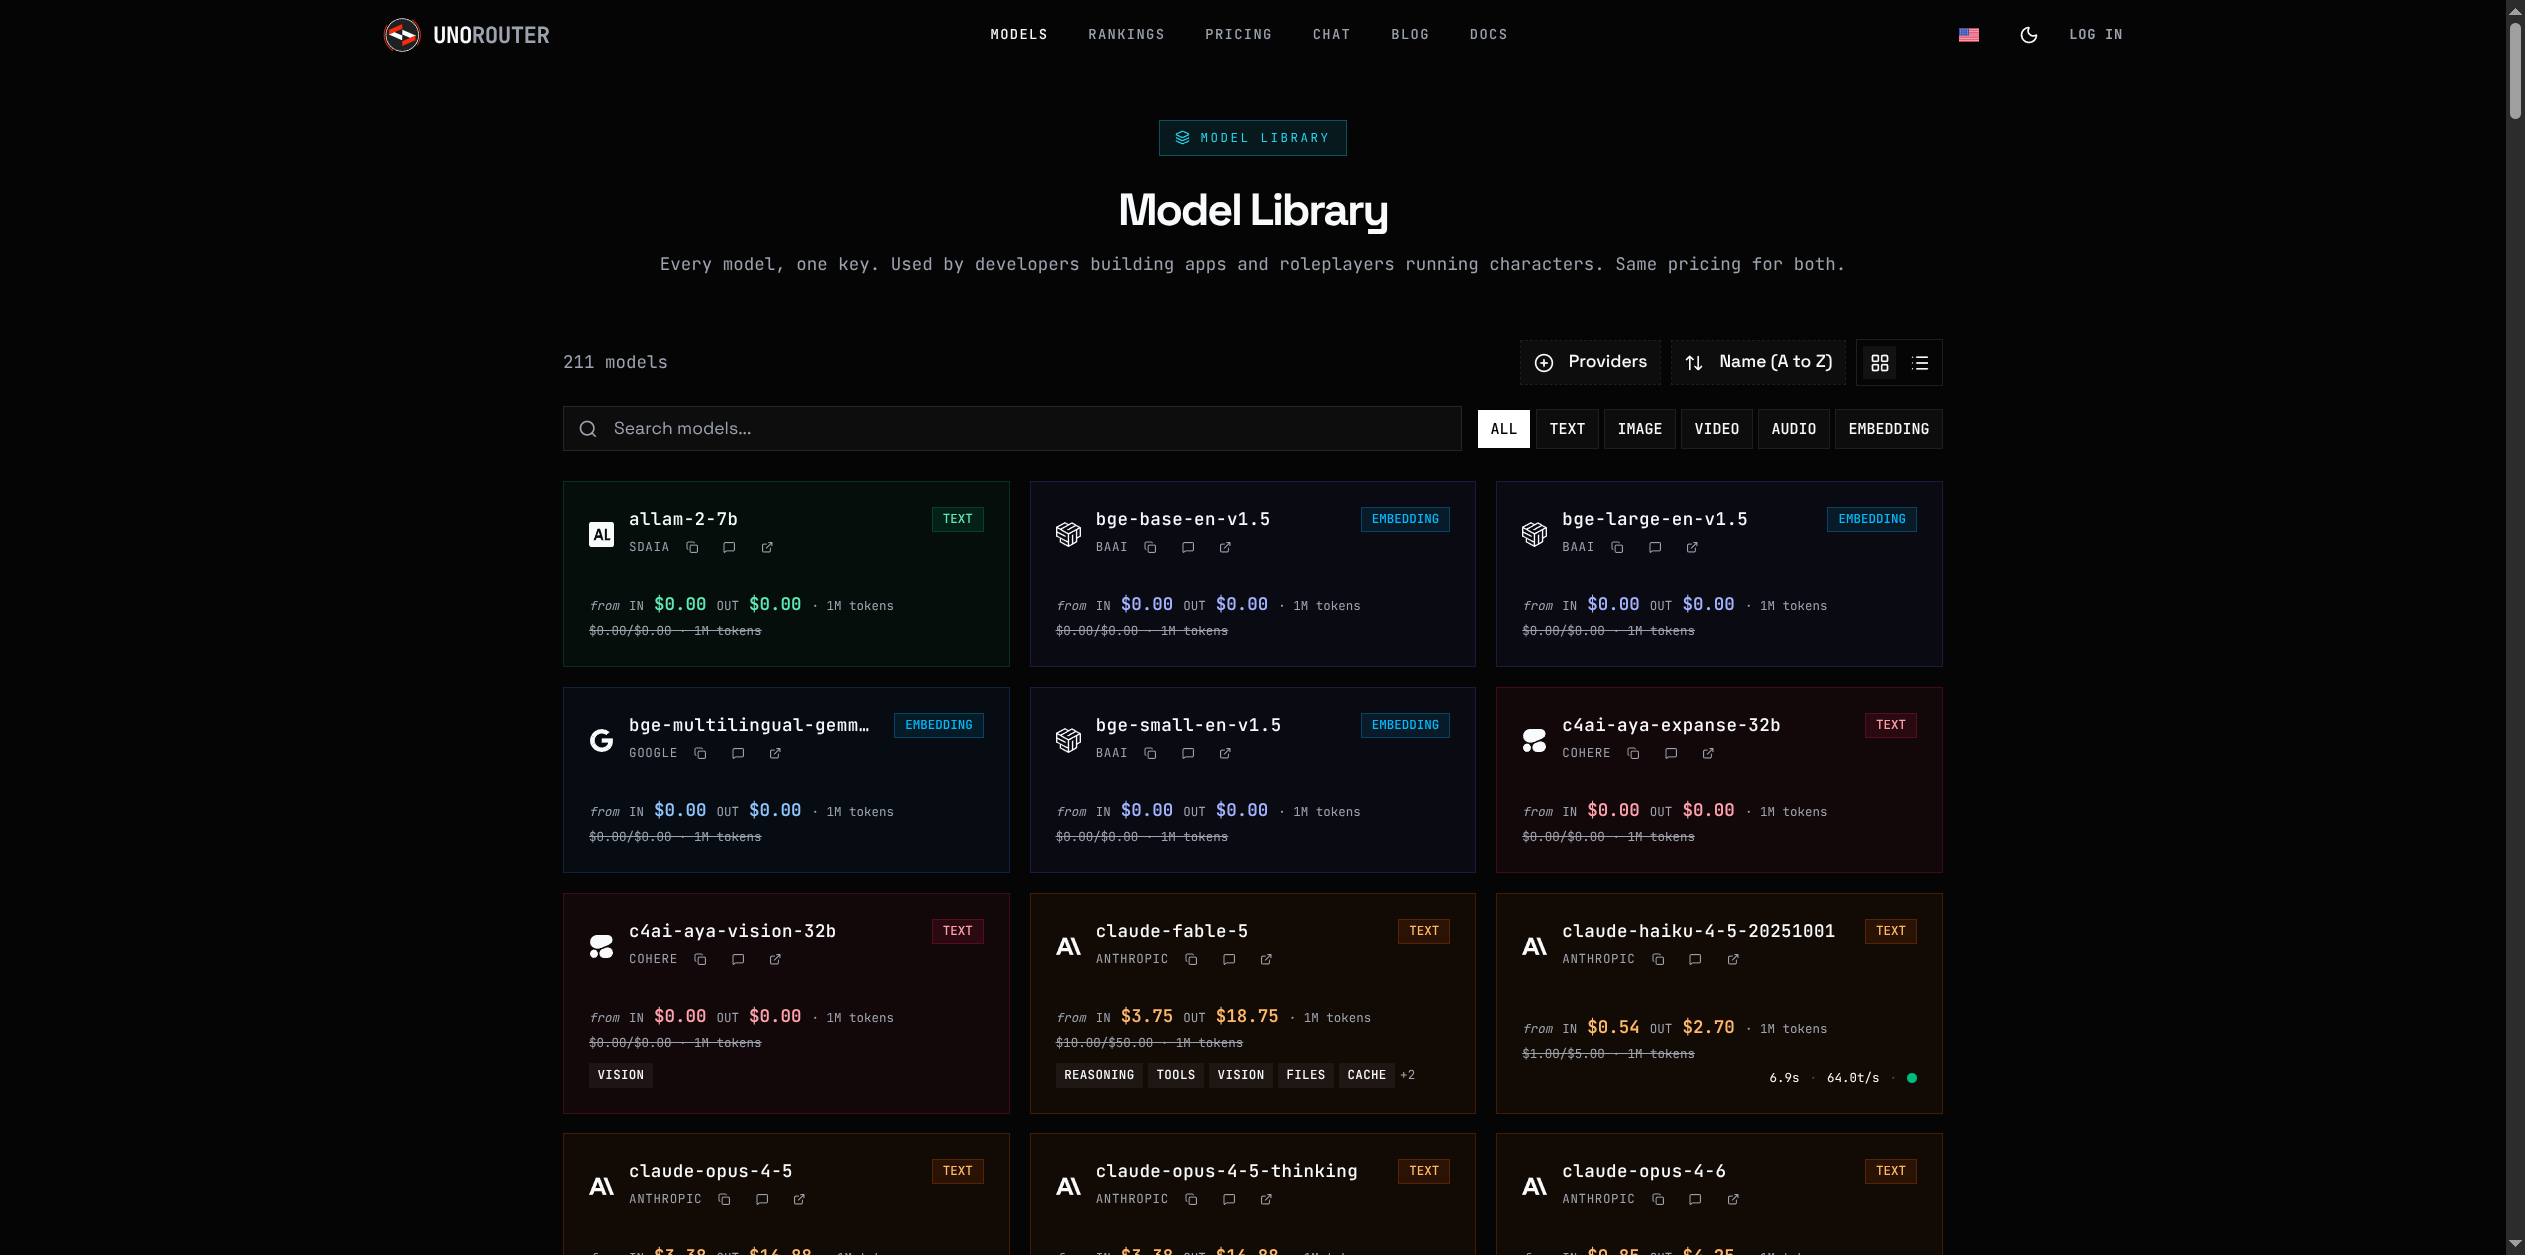Image resolution: width=2525 pixels, height=1255 pixels.
Task: Open the Name (A to Z) sort dropdown
Action: (1759, 362)
